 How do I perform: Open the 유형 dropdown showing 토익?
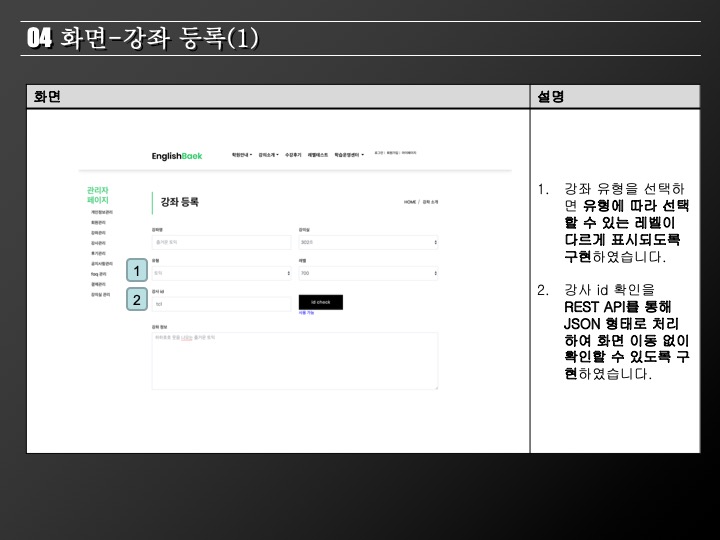[x=221, y=273]
